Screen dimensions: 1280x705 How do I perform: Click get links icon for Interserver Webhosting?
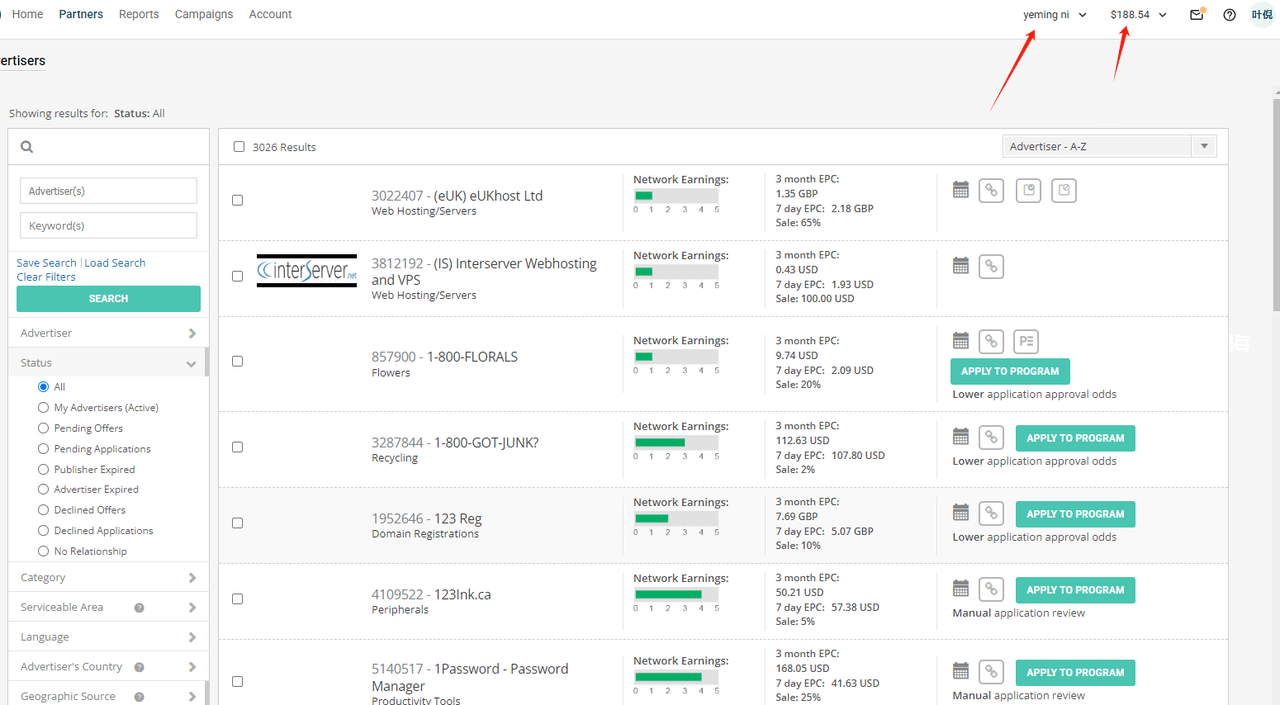[x=991, y=266]
